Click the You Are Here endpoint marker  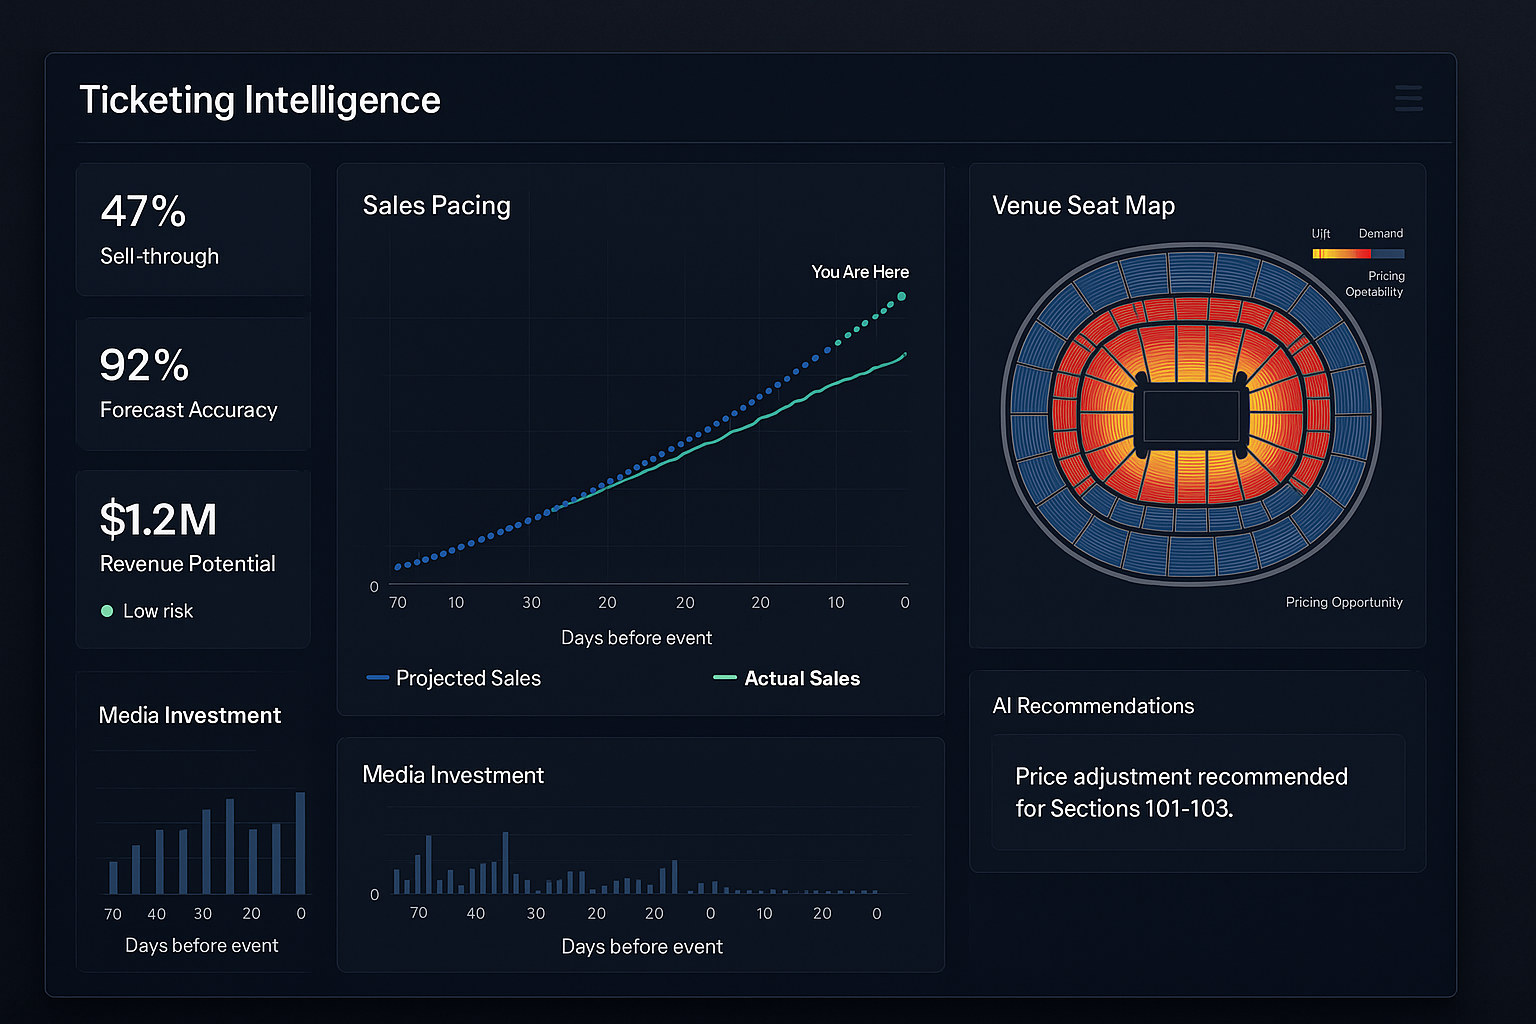pos(901,296)
